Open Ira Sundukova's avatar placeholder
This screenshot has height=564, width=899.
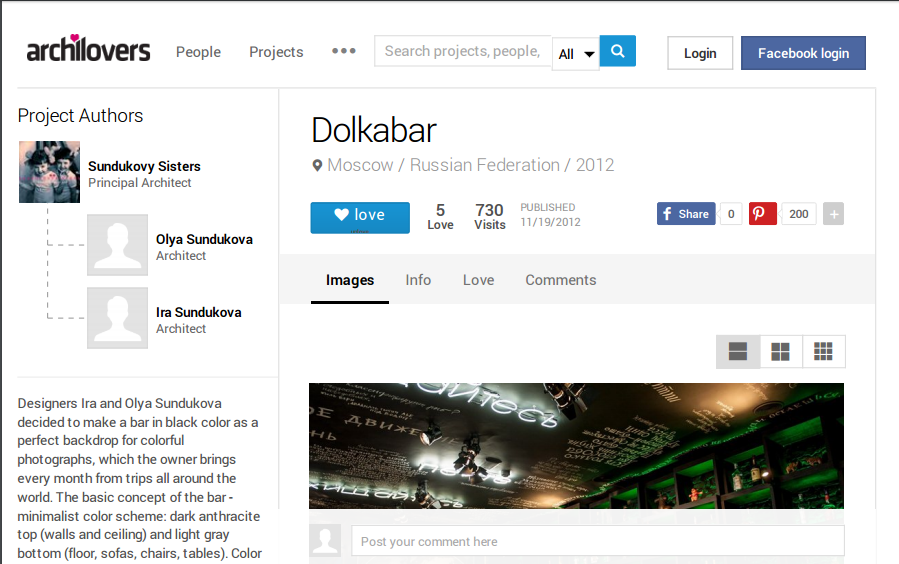click(118, 318)
